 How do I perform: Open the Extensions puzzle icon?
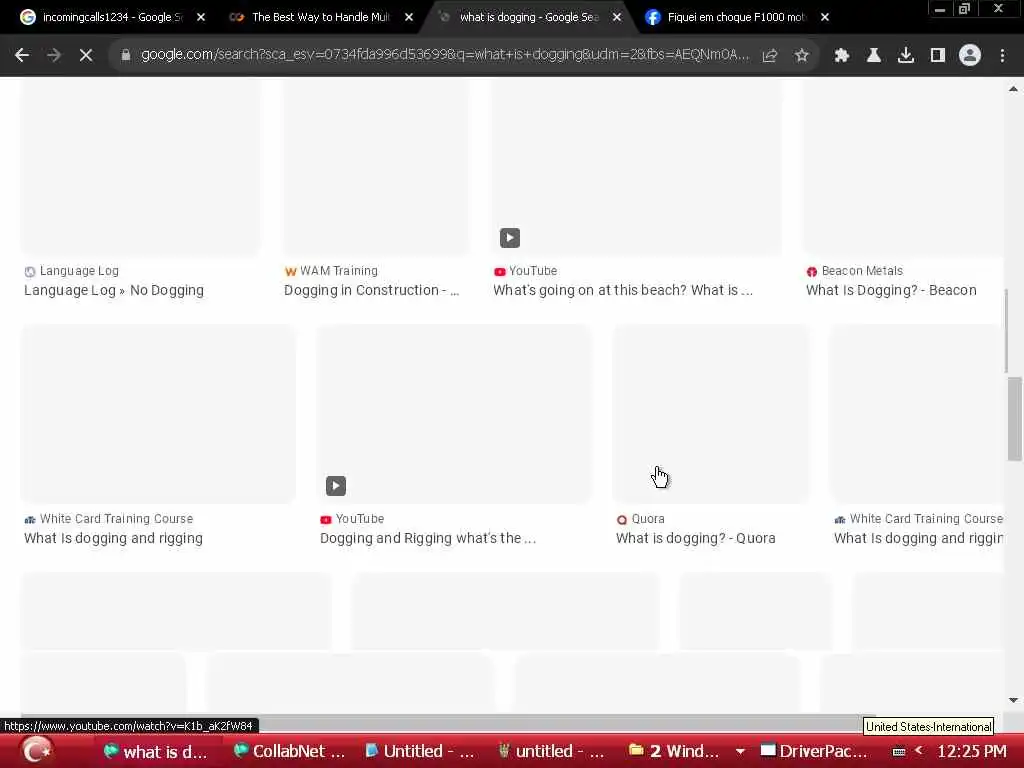click(841, 56)
